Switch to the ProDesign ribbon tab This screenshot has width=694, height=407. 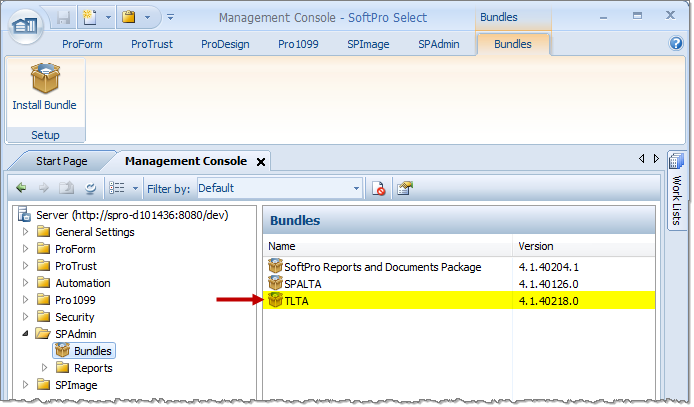coord(225,44)
